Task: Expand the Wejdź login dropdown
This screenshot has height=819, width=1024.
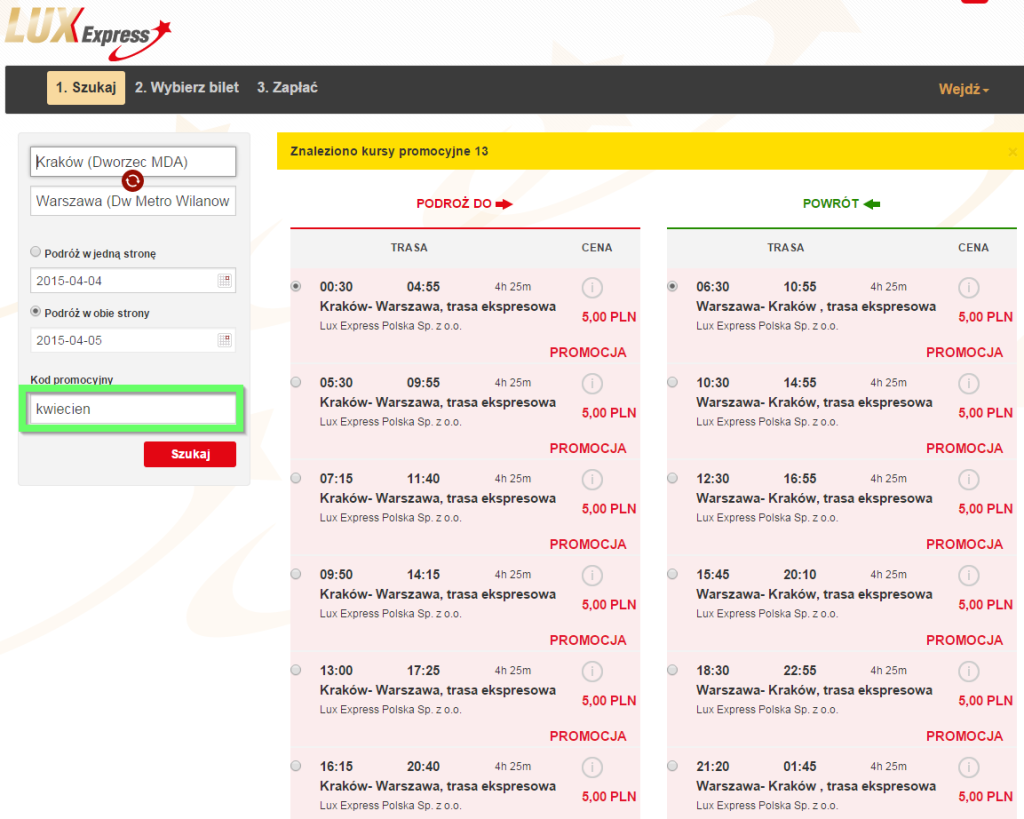Action: tap(963, 89)
